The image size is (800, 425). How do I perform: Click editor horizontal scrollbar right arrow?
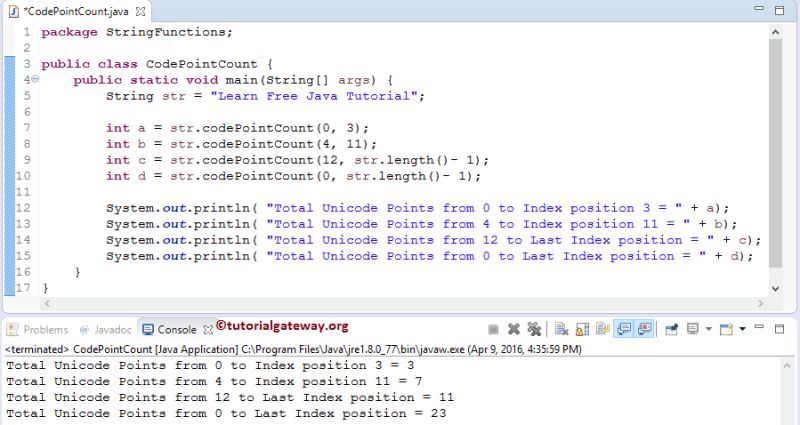(x=760, y=304)
